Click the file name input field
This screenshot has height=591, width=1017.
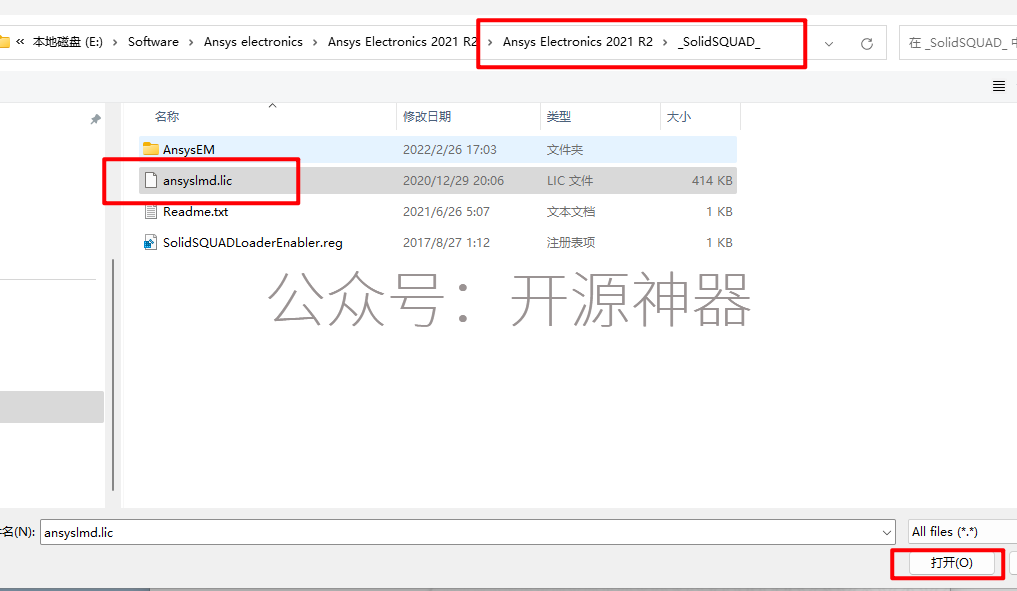pyautogui.click(x=468, y=532)
